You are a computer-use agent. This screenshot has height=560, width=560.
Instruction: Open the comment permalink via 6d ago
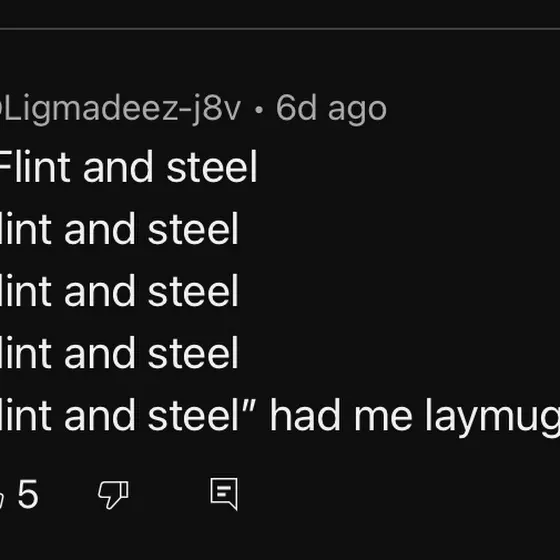331,108
